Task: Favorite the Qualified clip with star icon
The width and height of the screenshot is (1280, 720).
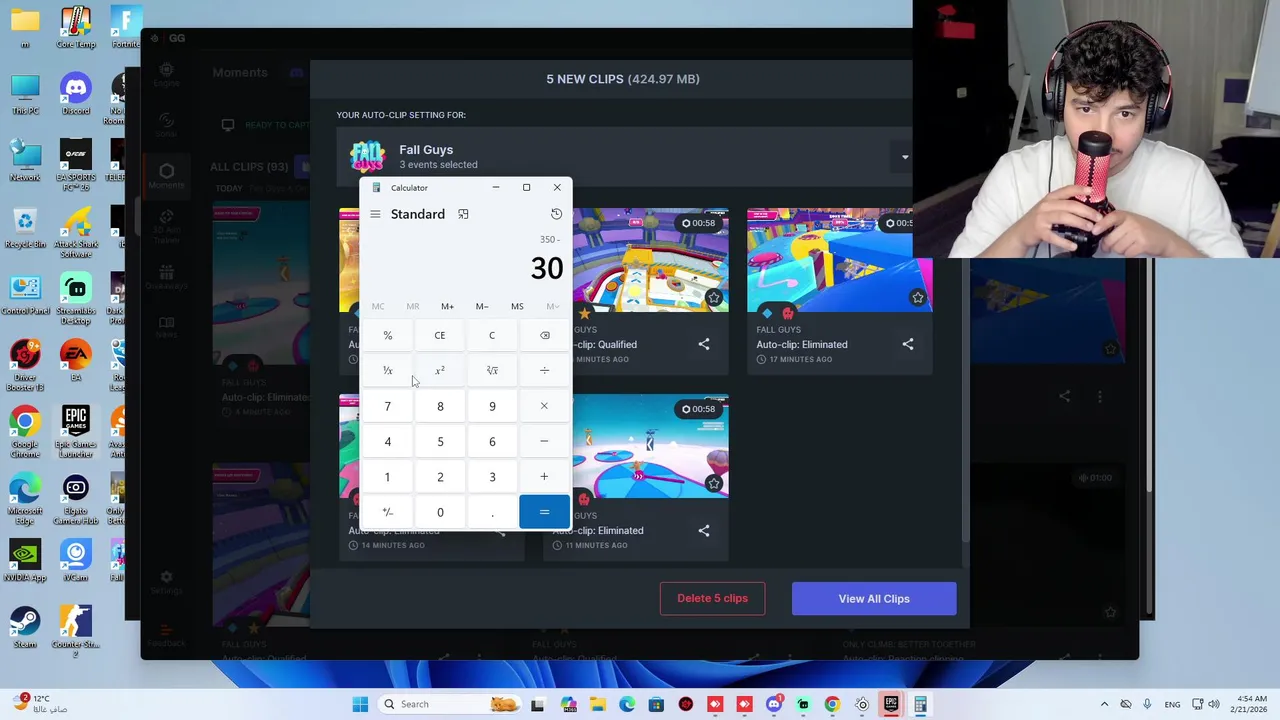Action: click(713, 297)
